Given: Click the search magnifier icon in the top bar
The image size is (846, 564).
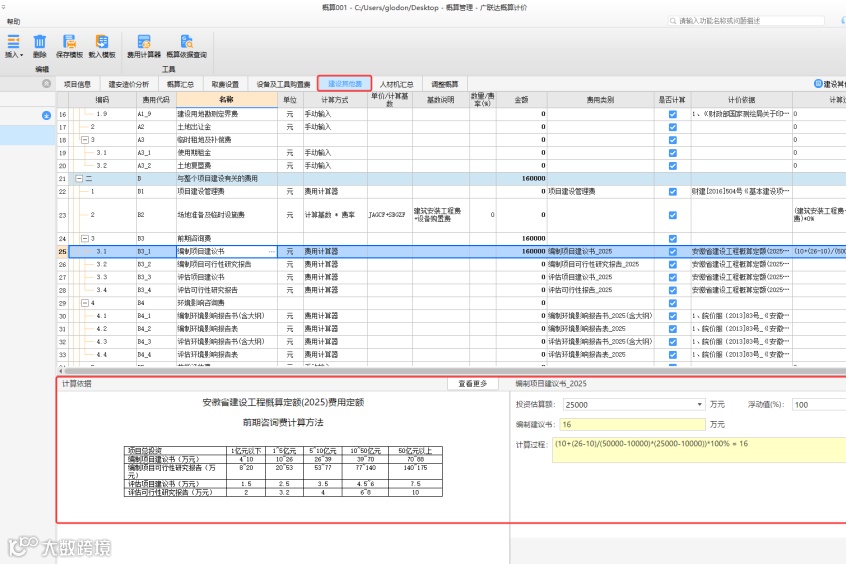Looking at the screenshot, I should click(x=673, y=21).
